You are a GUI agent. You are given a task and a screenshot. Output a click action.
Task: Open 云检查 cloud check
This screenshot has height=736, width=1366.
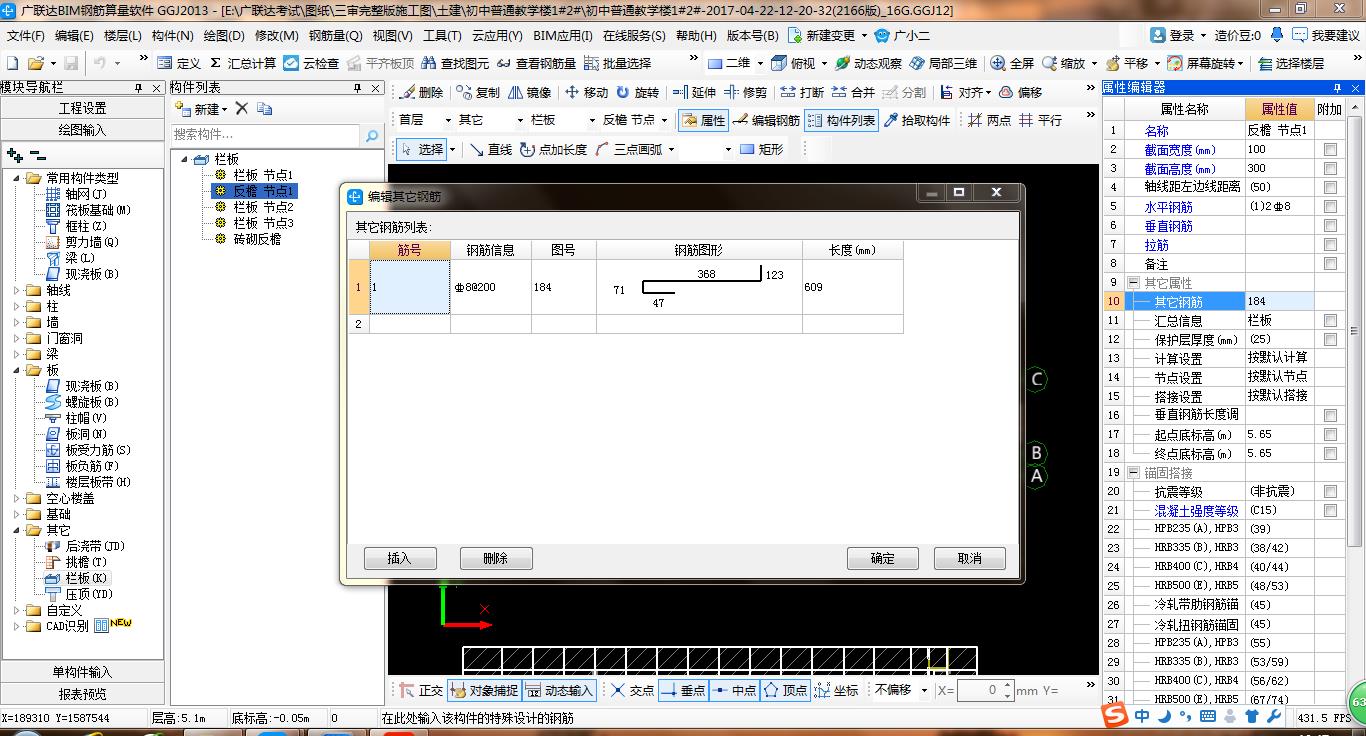tap(311, 63)
